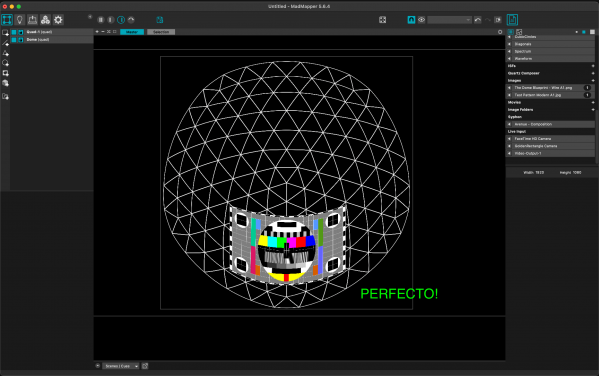Click the teal dot filter in media header

584,32
